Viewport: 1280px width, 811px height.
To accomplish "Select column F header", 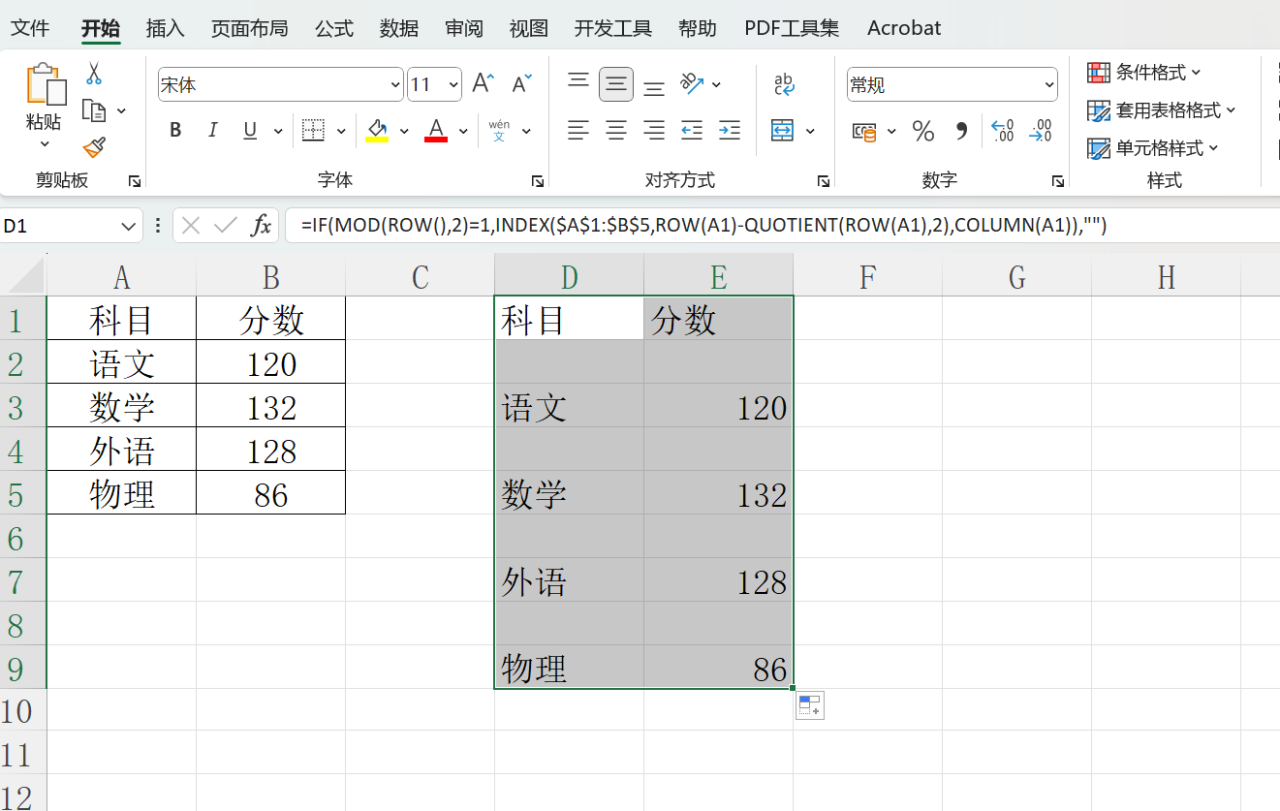I will pos(868,276).
